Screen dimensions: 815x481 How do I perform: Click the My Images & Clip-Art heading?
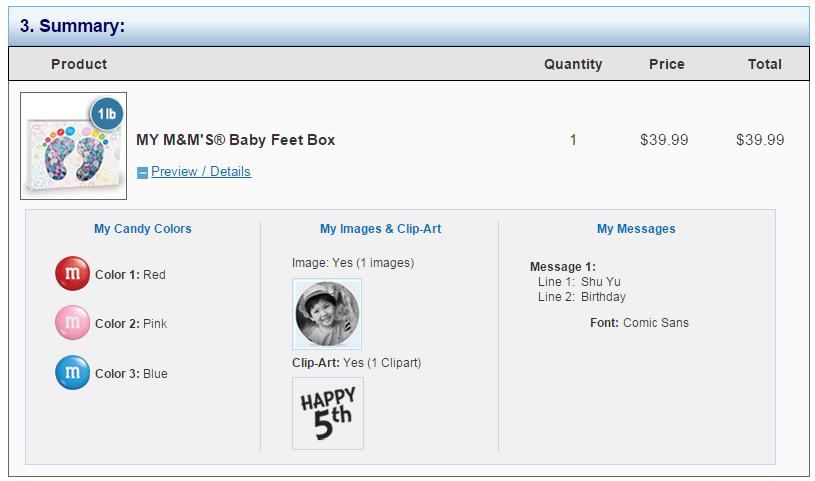coord(380,229)
